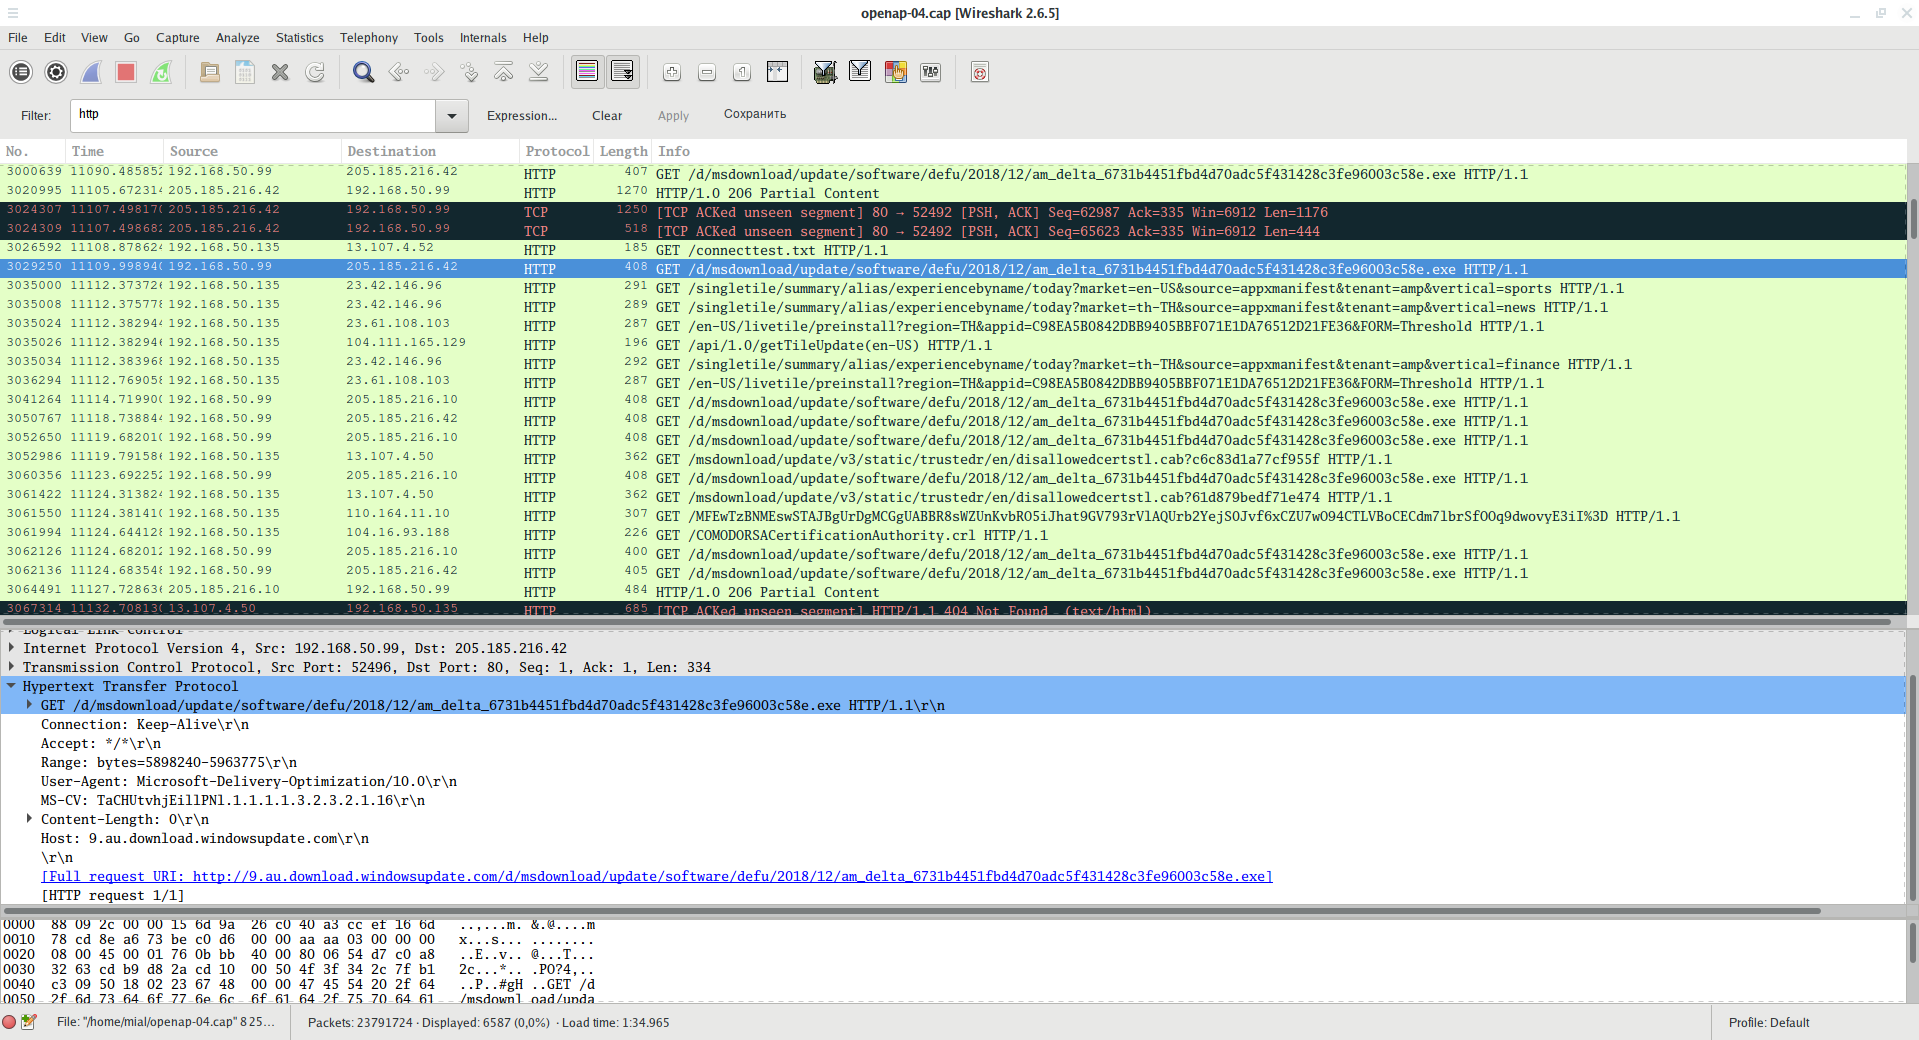
Task: Open the Coloring Rules icon
Action: click(x=895, y=72)
